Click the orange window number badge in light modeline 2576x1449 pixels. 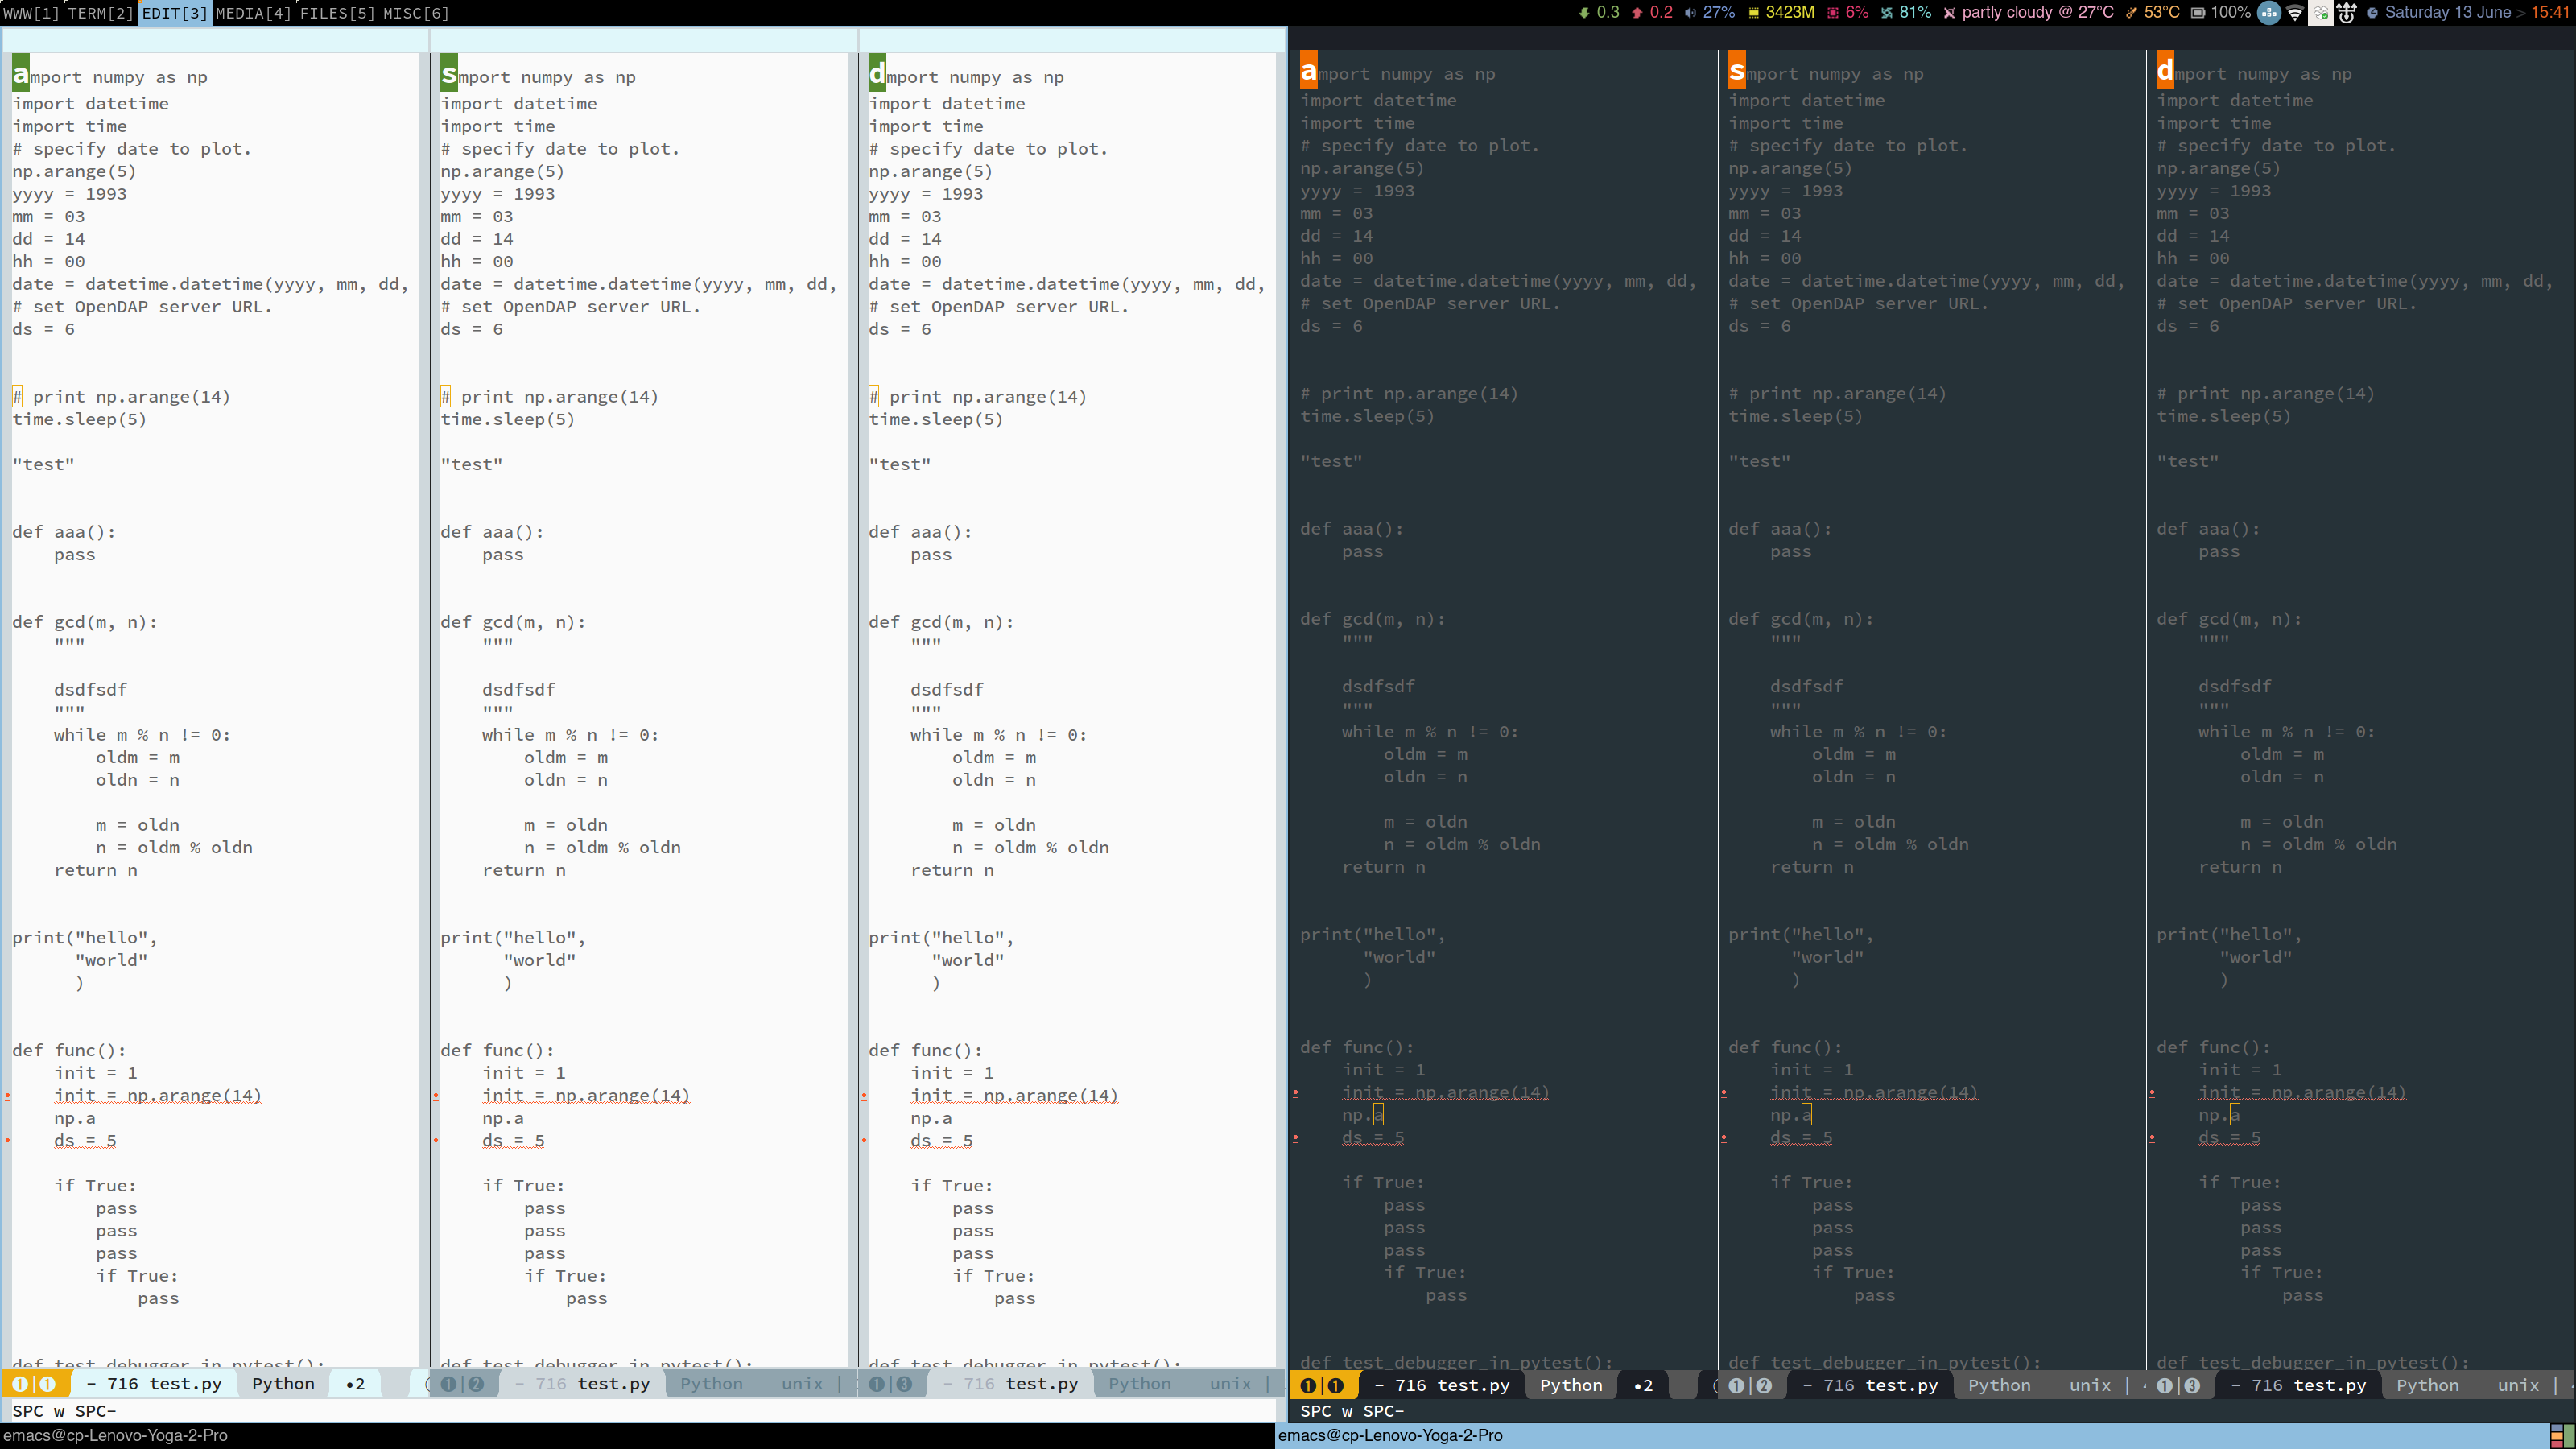coord(33,1384)
